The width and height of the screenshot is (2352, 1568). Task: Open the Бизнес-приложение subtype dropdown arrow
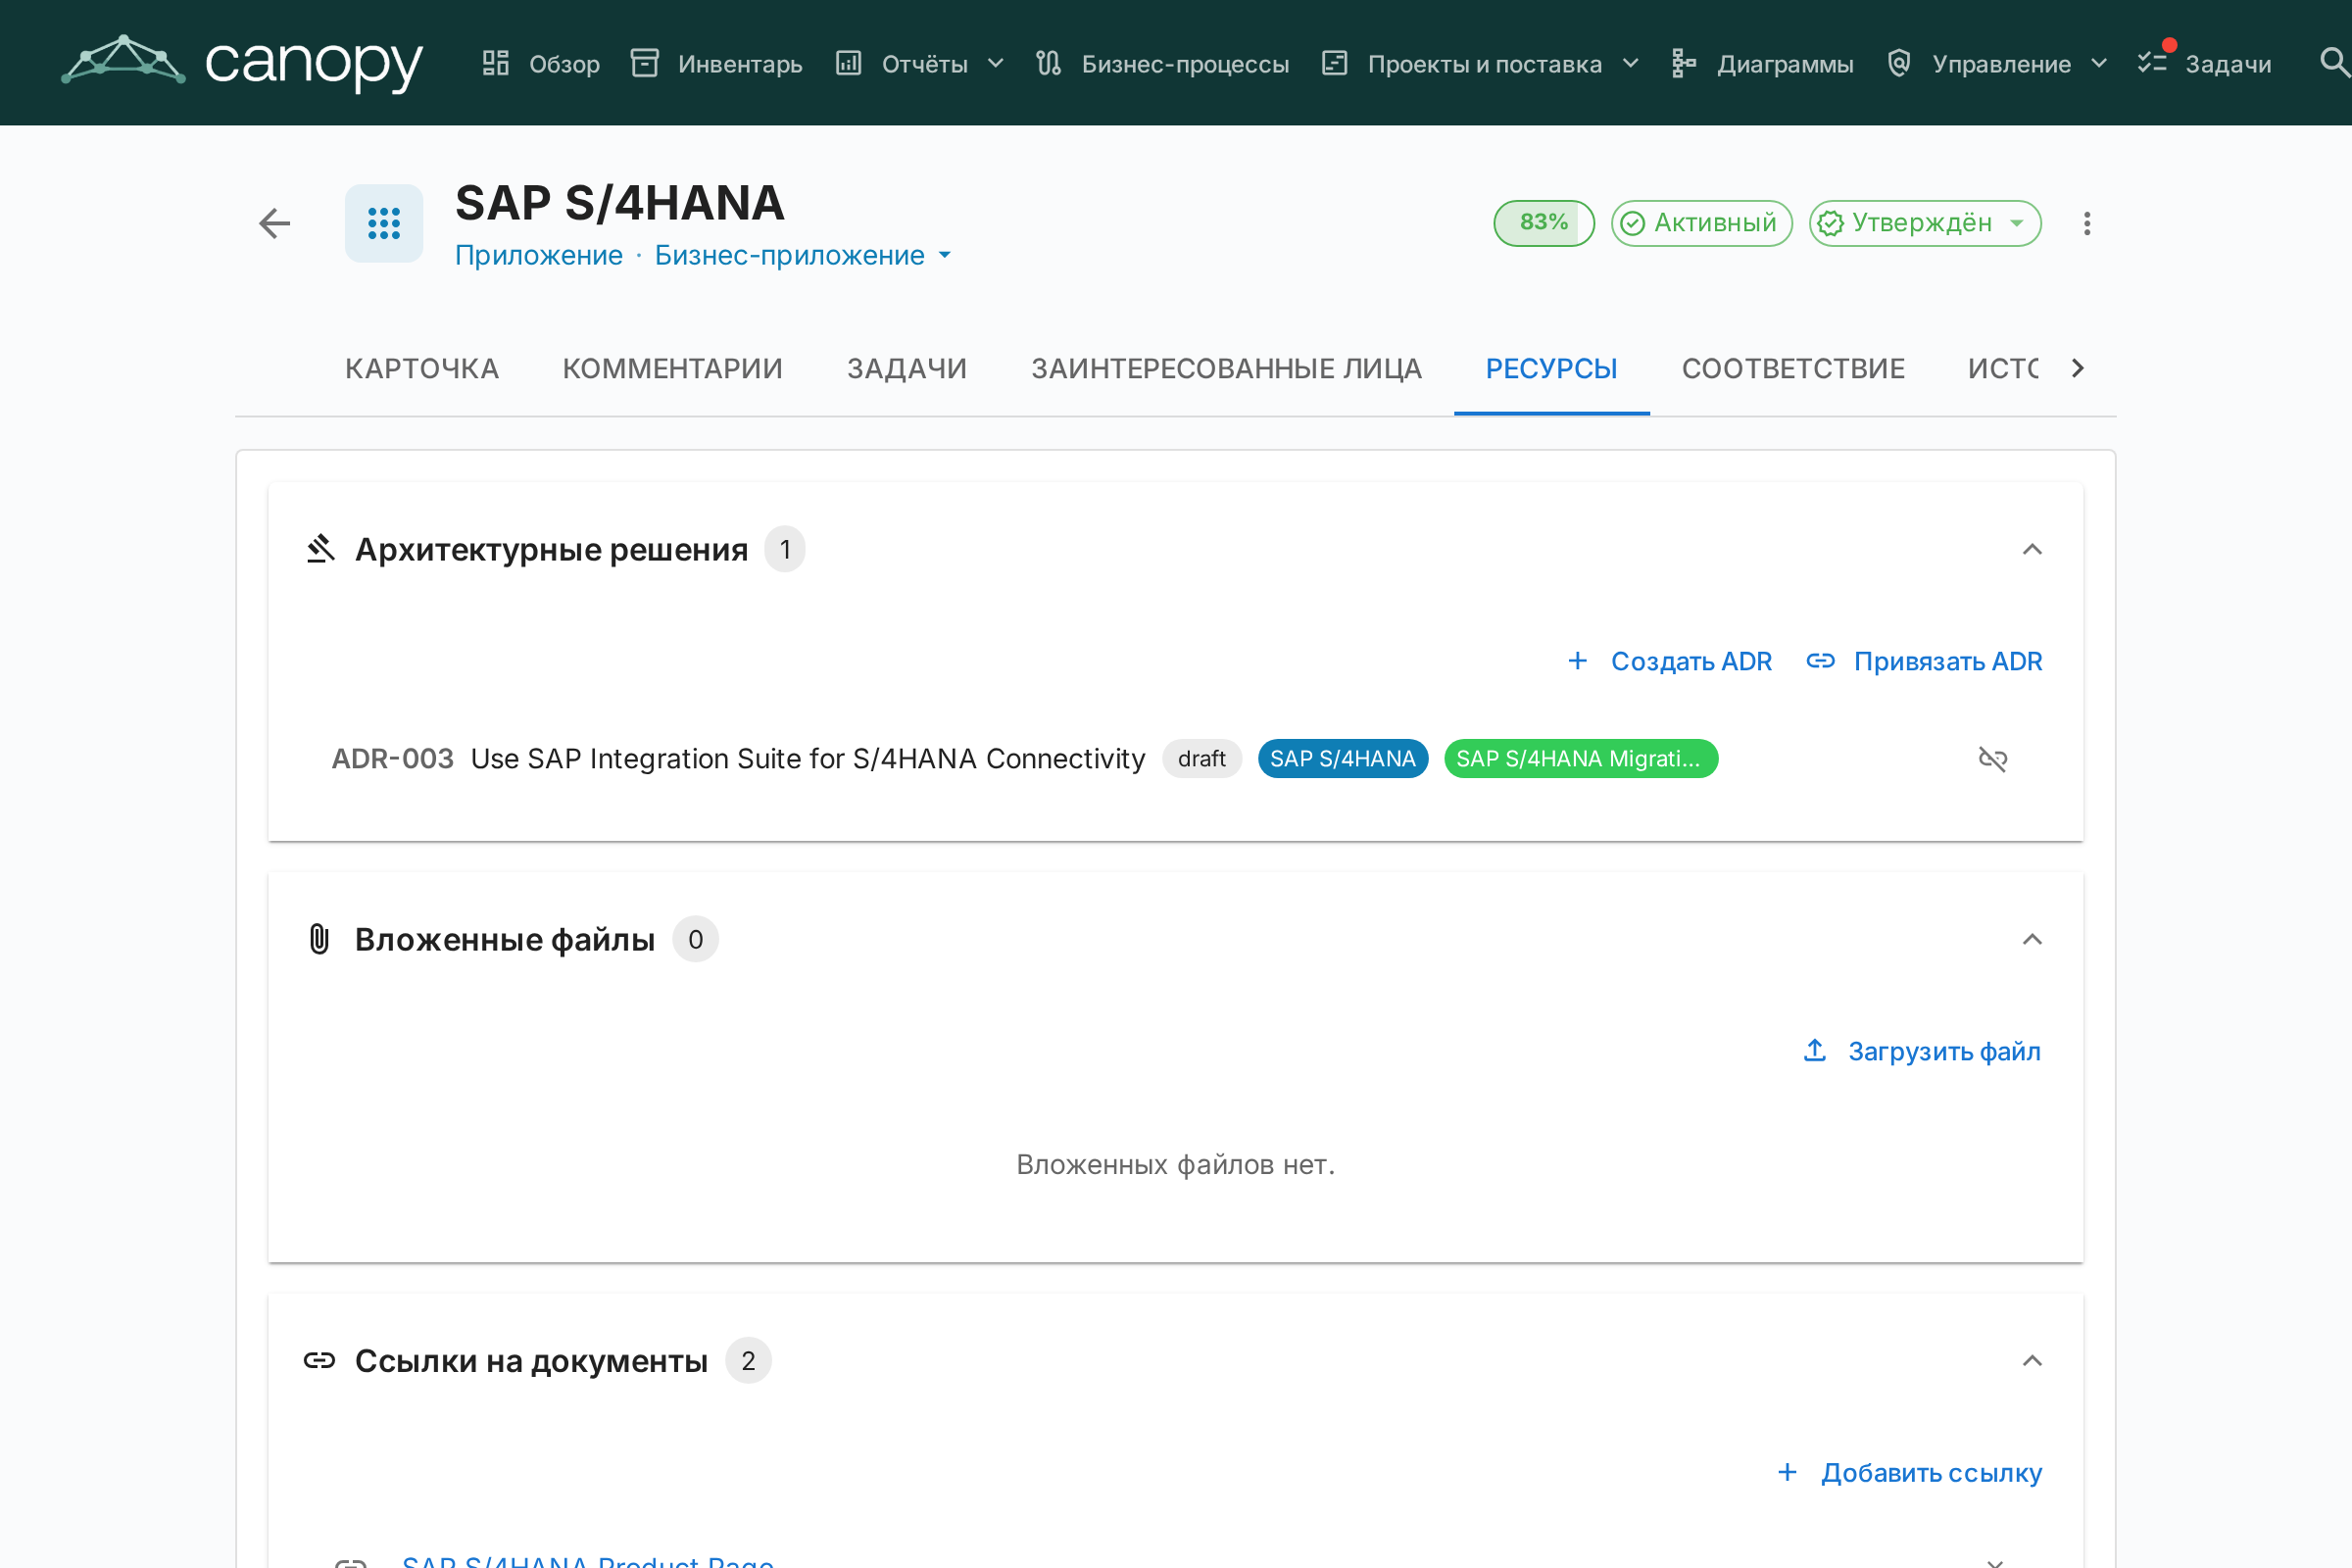pyautogui.click(x=945, y=255)
